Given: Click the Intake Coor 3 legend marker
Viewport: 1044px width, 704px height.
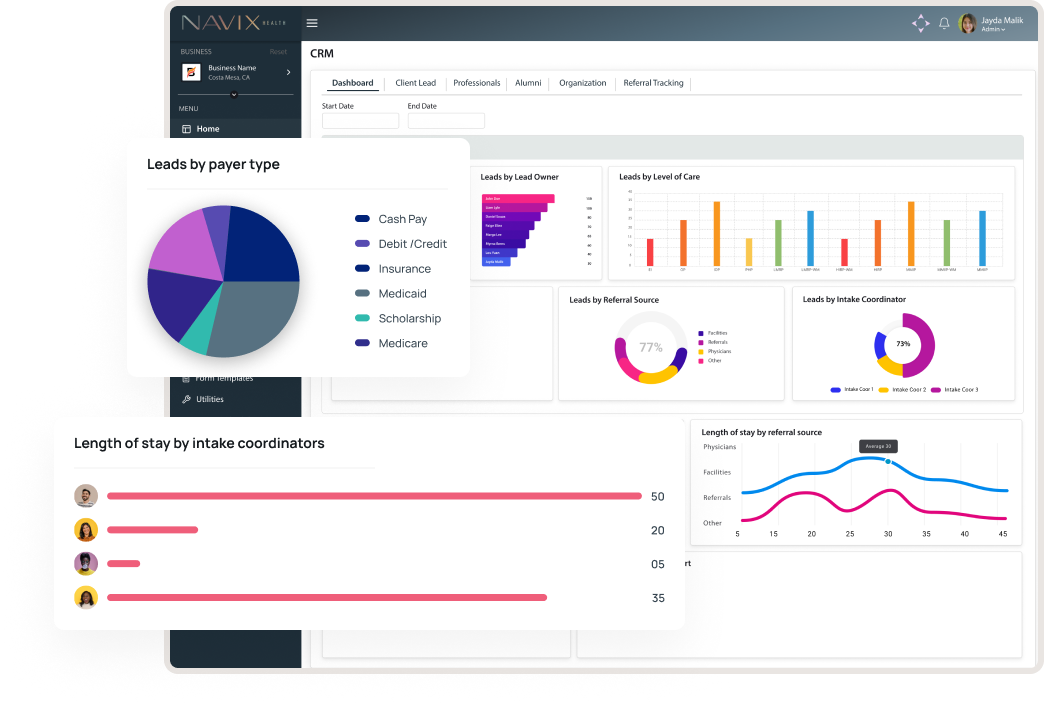Looking at the screenshot, I should [x=935, y=390].
